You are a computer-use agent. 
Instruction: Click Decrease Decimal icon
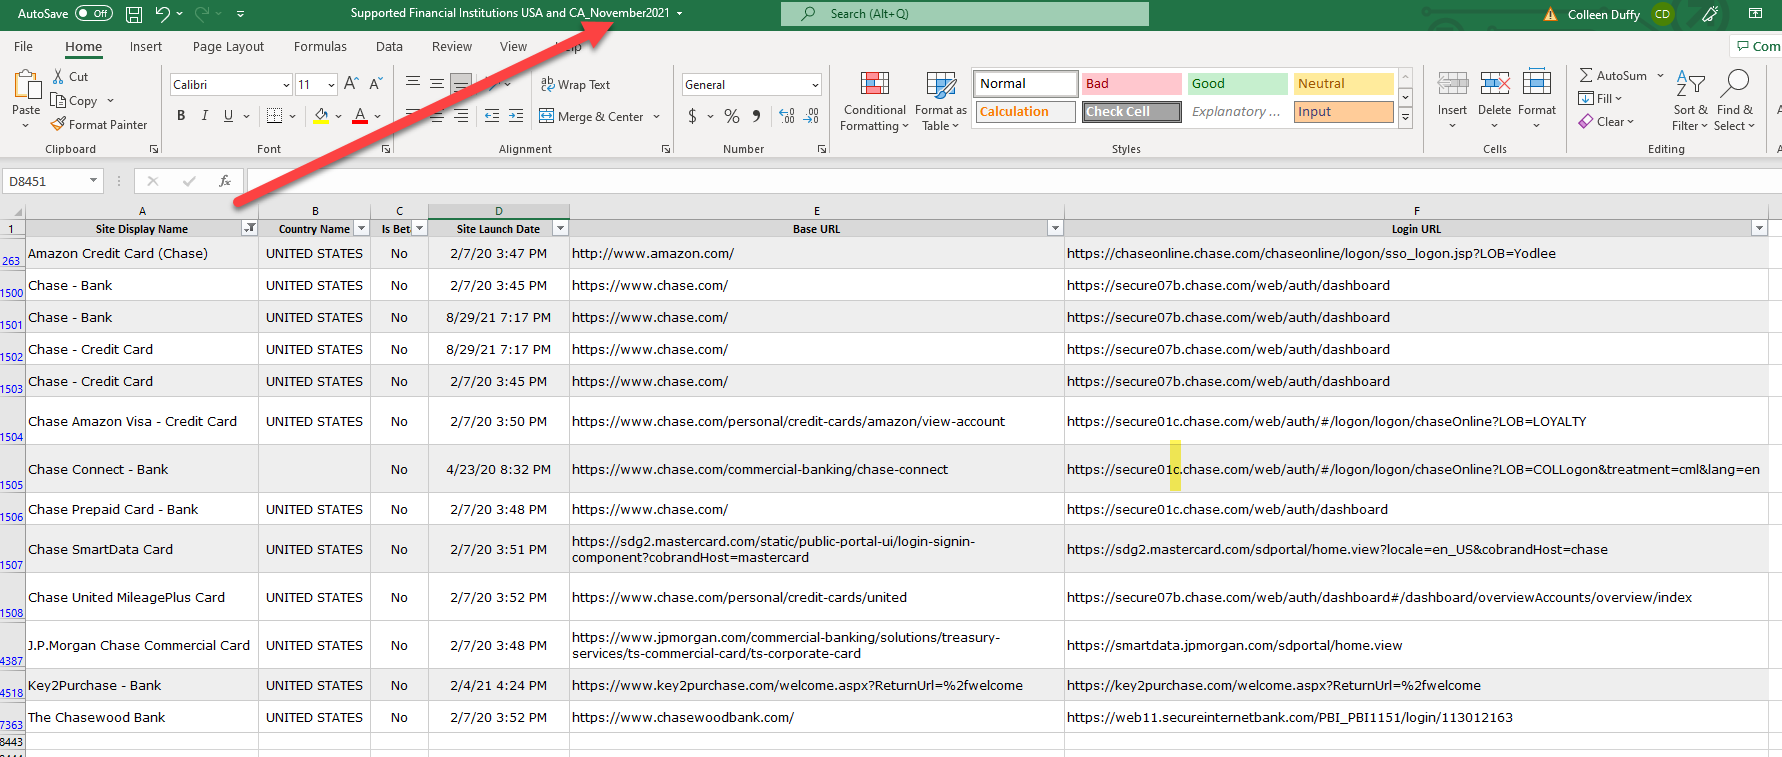[811, 116]
